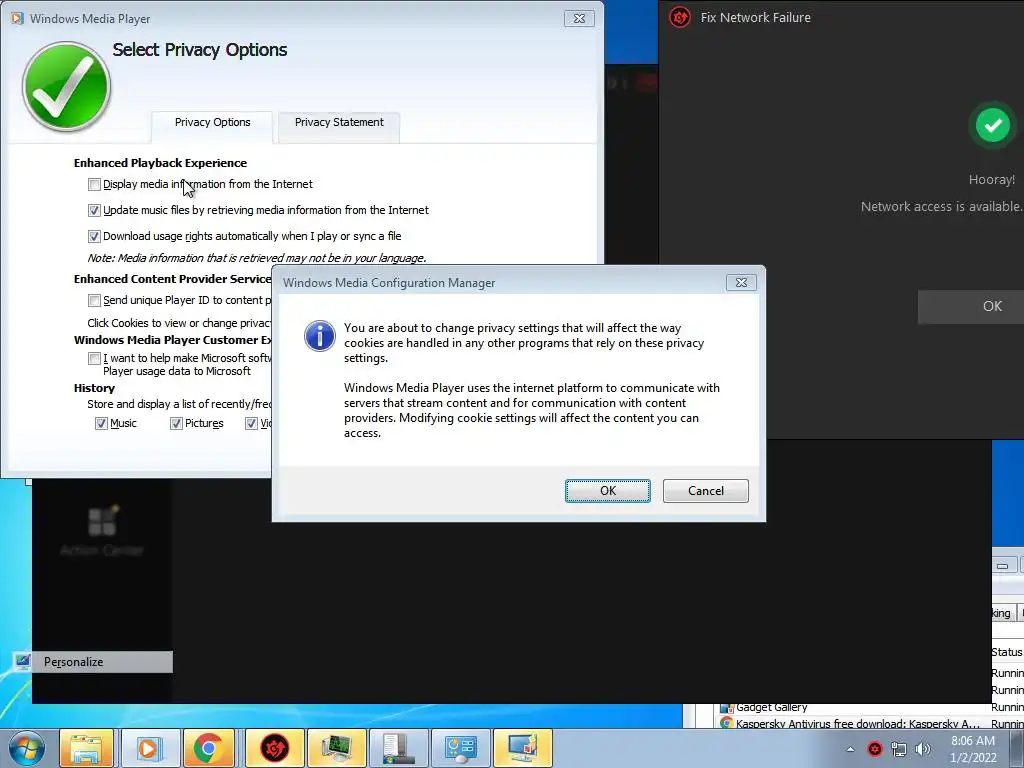Check Display media information from the Internet
The height and width of the screenshot is (768, 1024).
pyautogui.click(x=94, y=185)
